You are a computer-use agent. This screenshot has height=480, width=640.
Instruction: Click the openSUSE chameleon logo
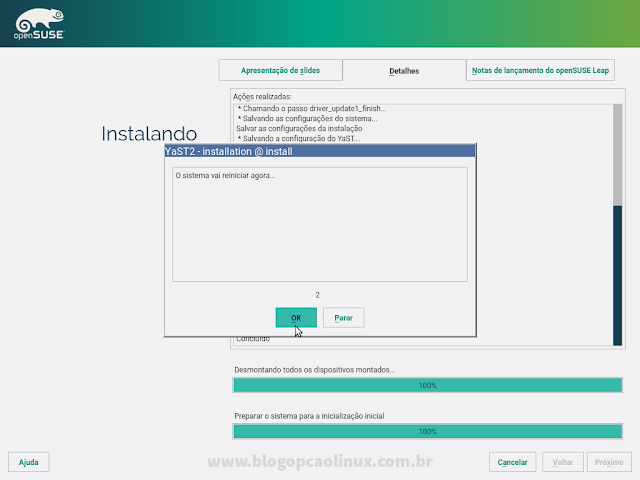click(x=39, y=24)
